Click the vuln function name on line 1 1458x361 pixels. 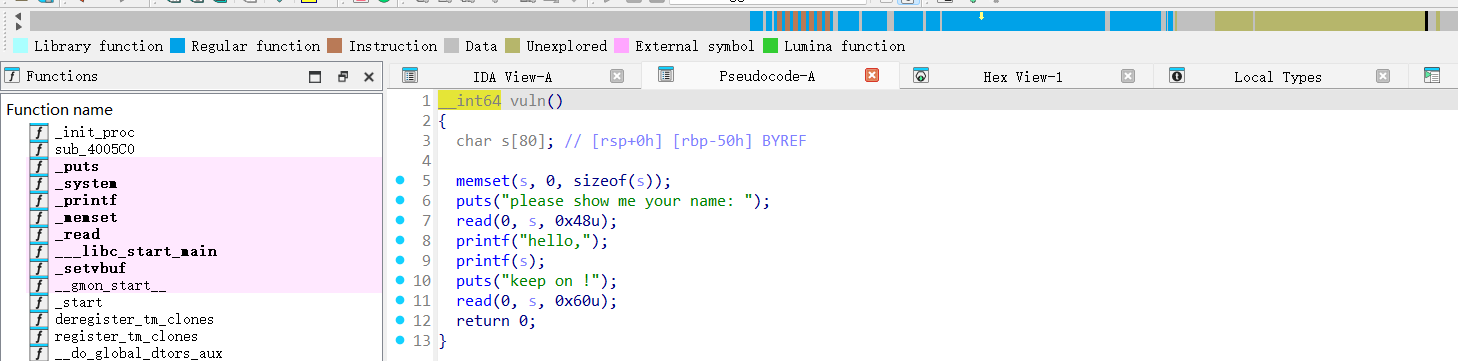point(529,101)
